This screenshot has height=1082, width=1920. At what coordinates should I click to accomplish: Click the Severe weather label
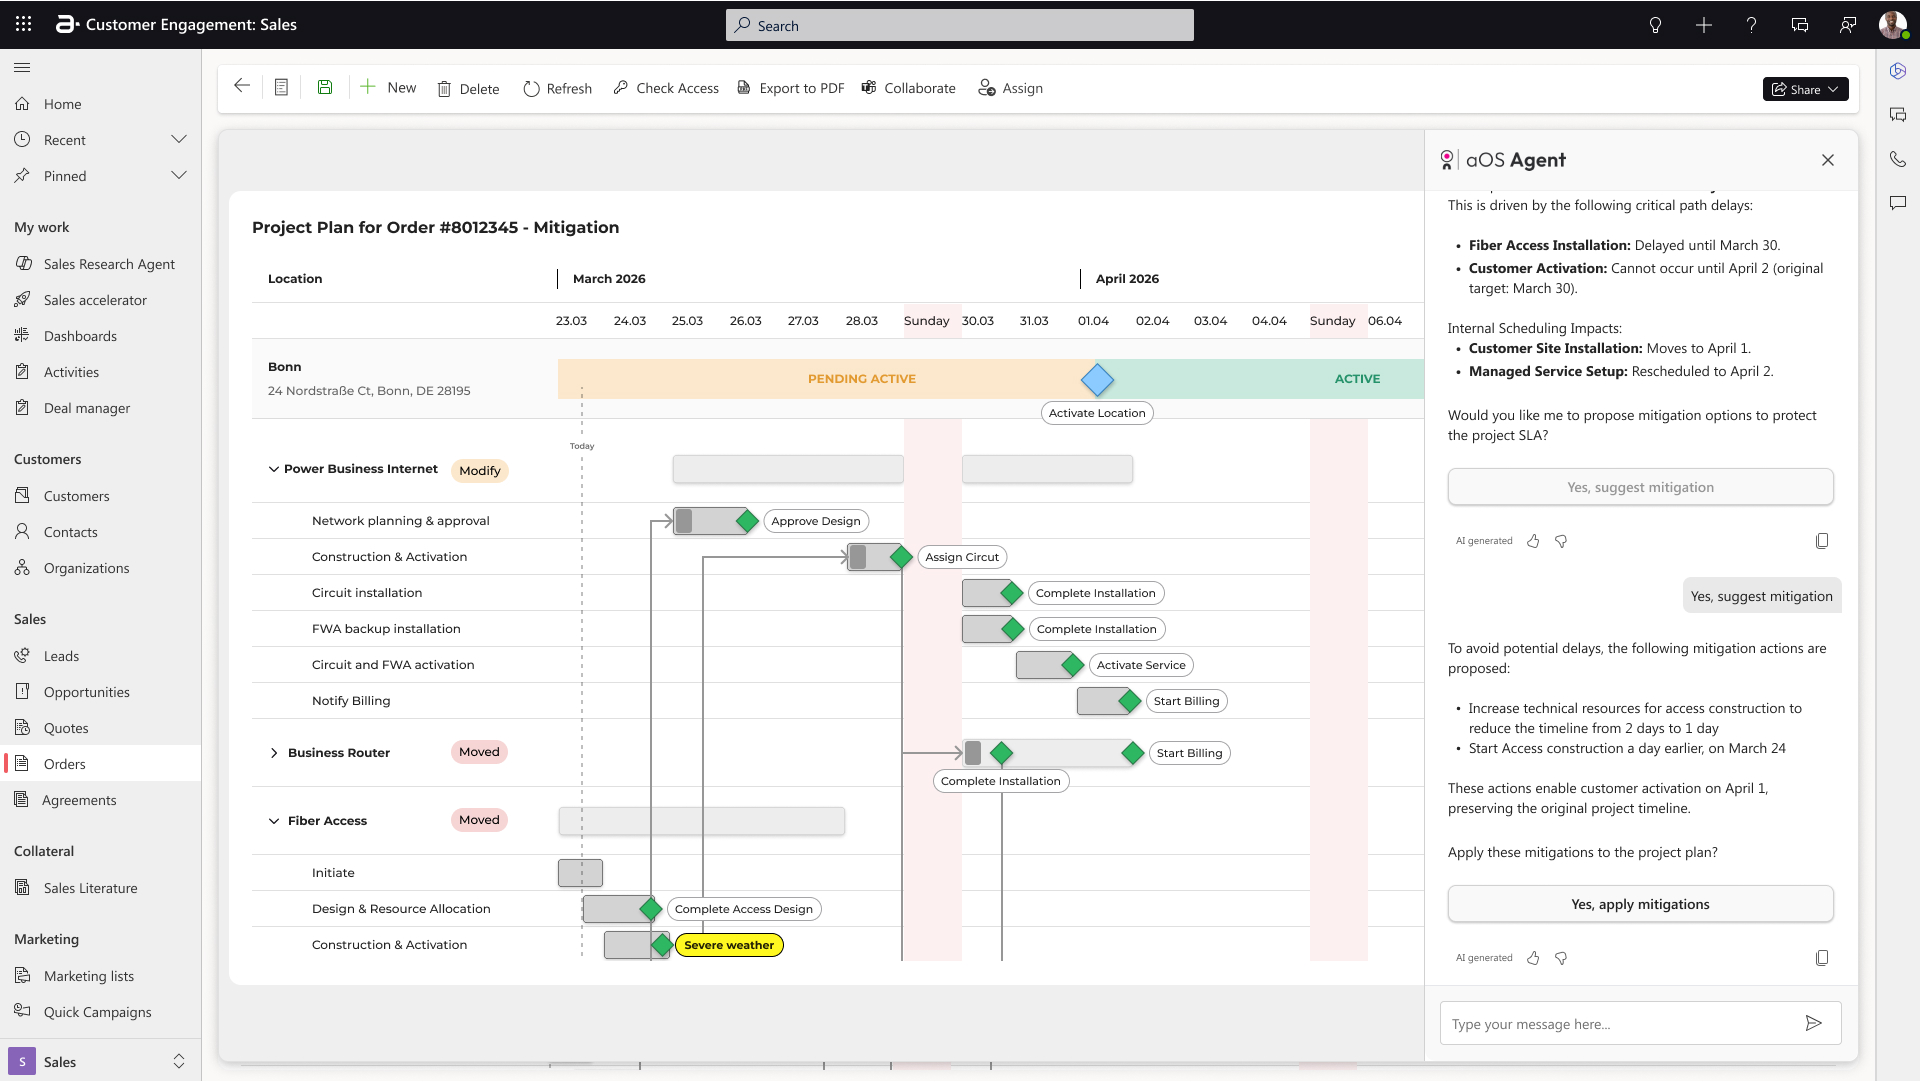pos(729,945)
